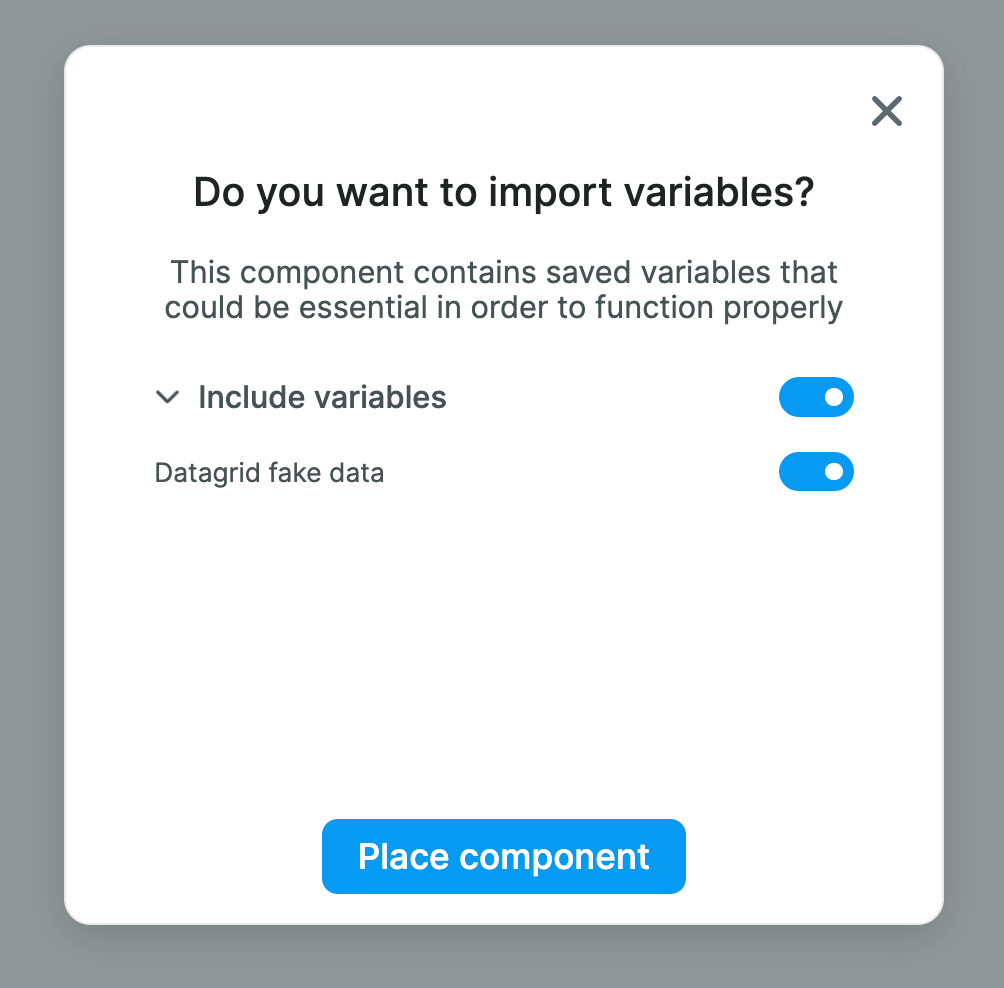1004x988 pixels.
Task: Click the chevron beside Include variables
Action: pyautogui.click(x=167, y=397)
